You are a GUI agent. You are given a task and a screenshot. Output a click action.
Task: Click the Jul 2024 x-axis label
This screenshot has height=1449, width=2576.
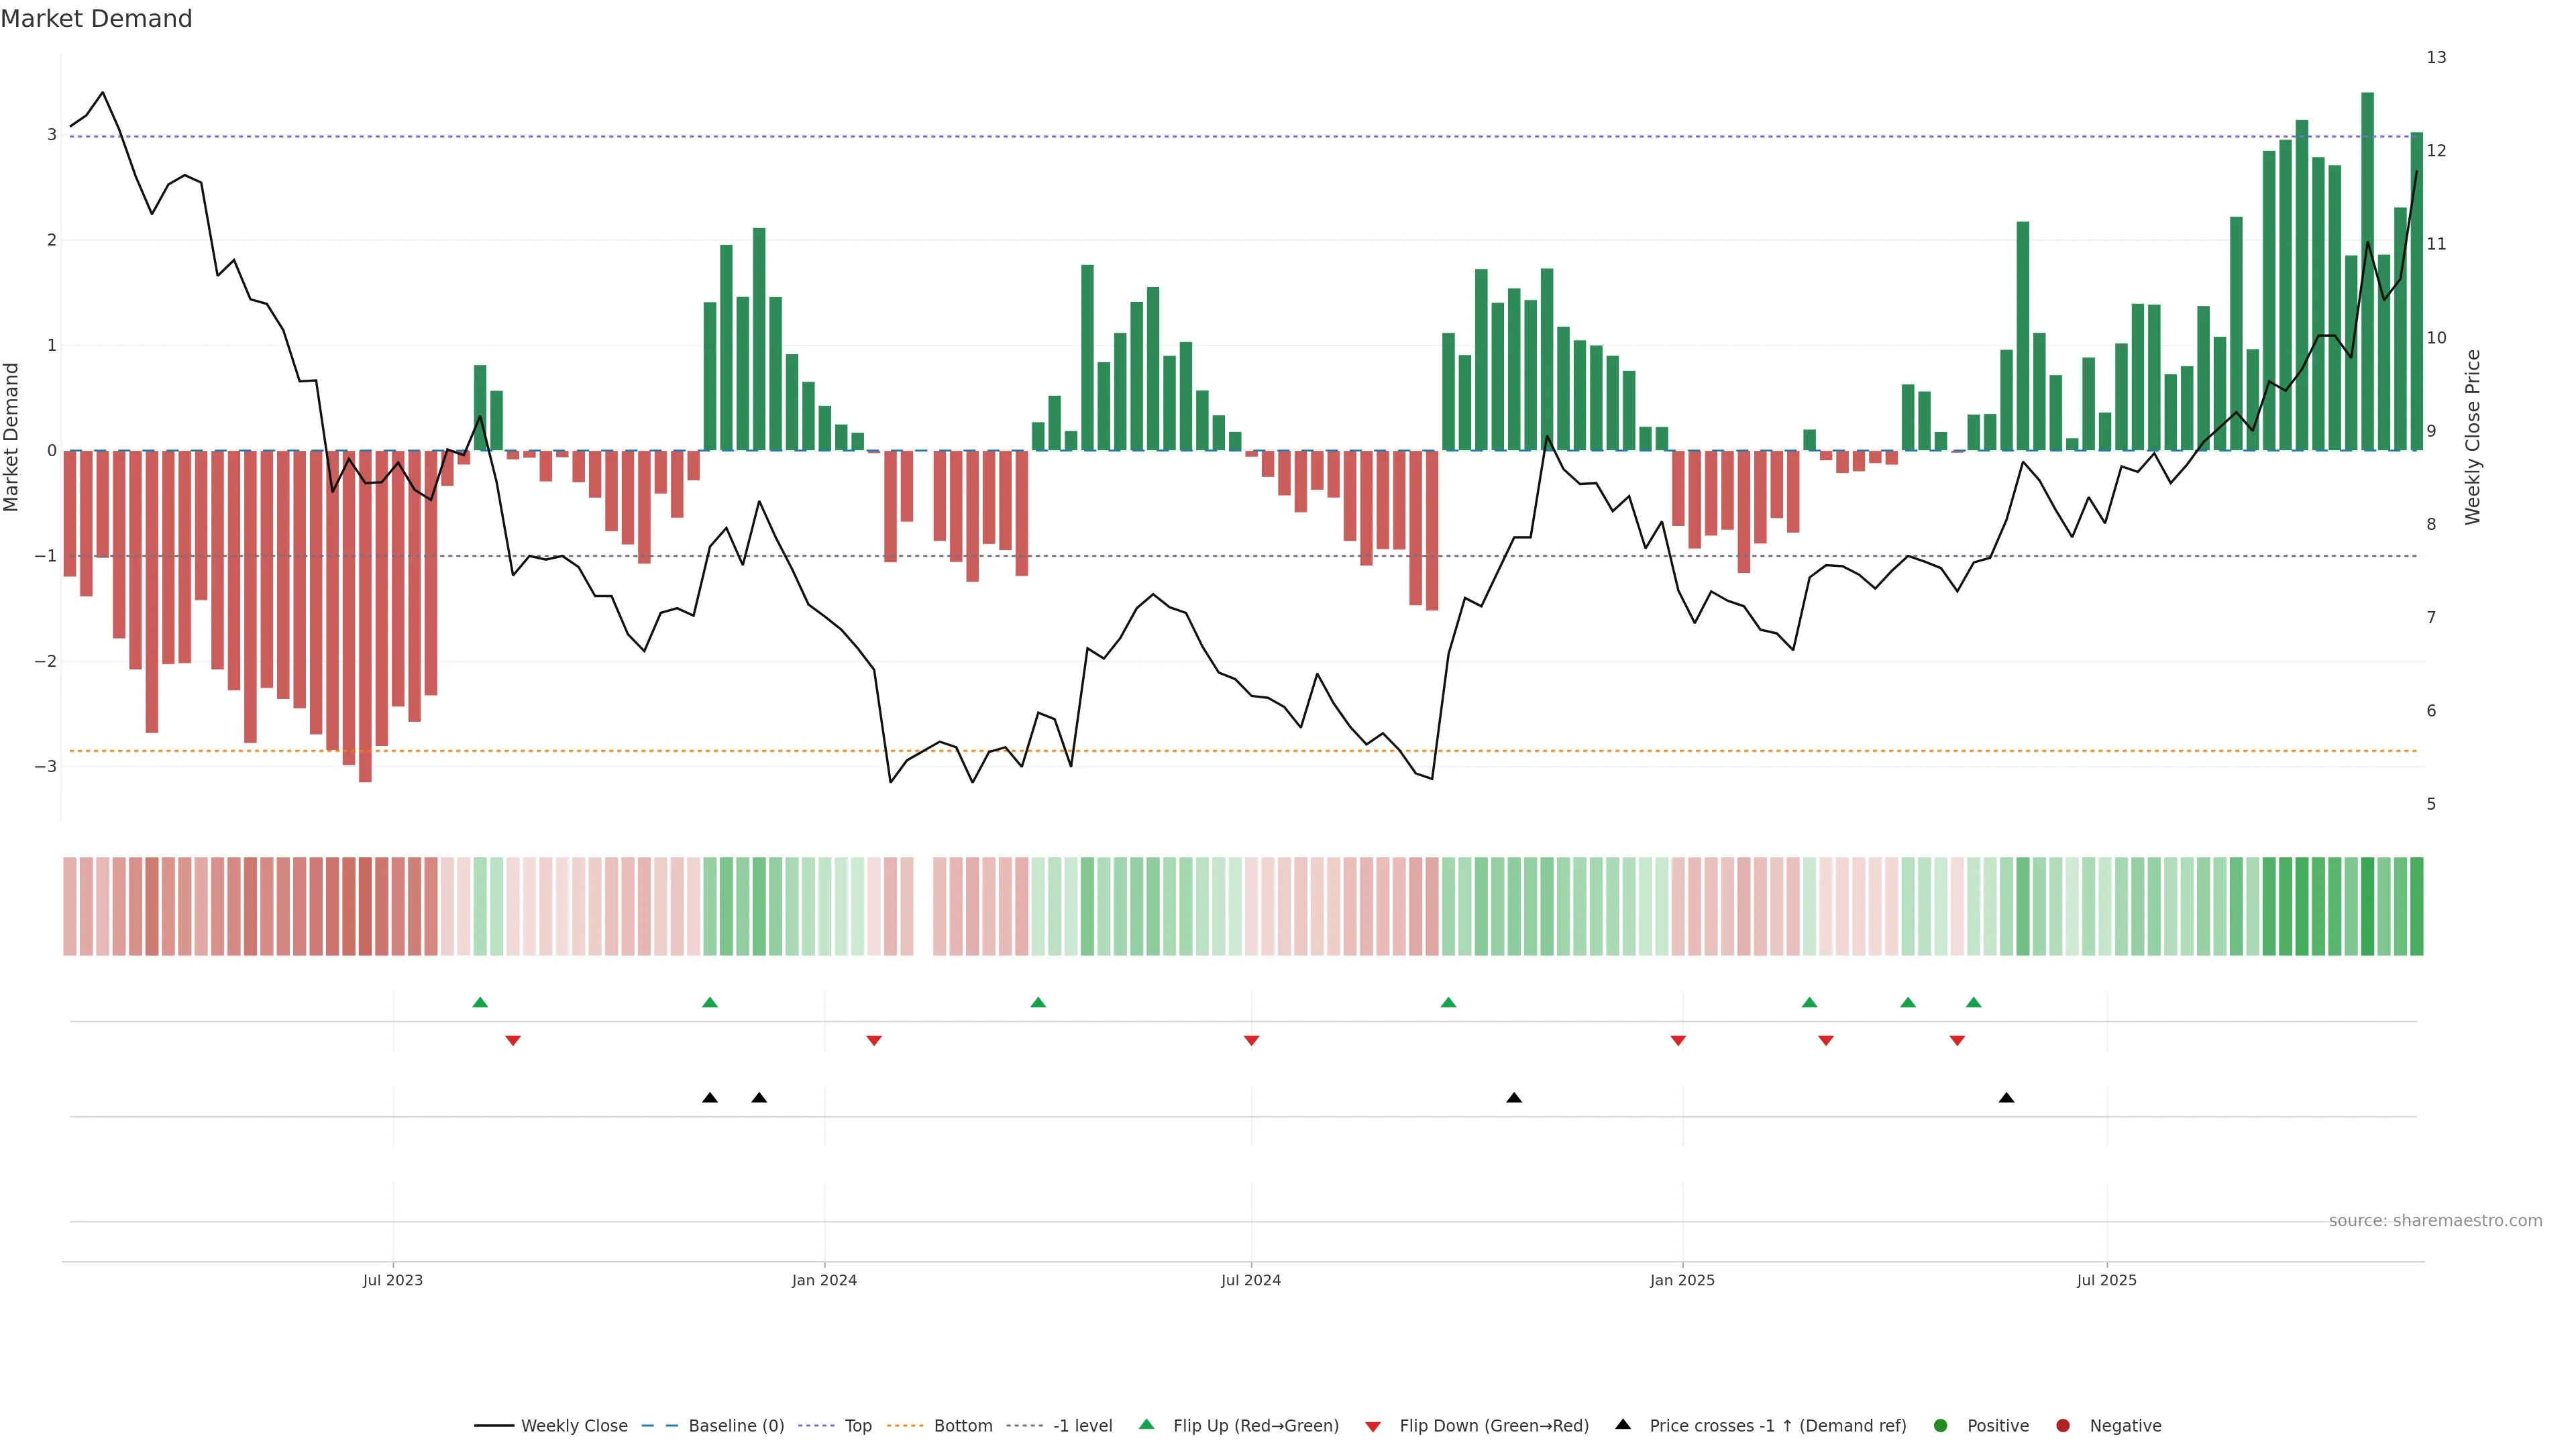[1250, 1280]
